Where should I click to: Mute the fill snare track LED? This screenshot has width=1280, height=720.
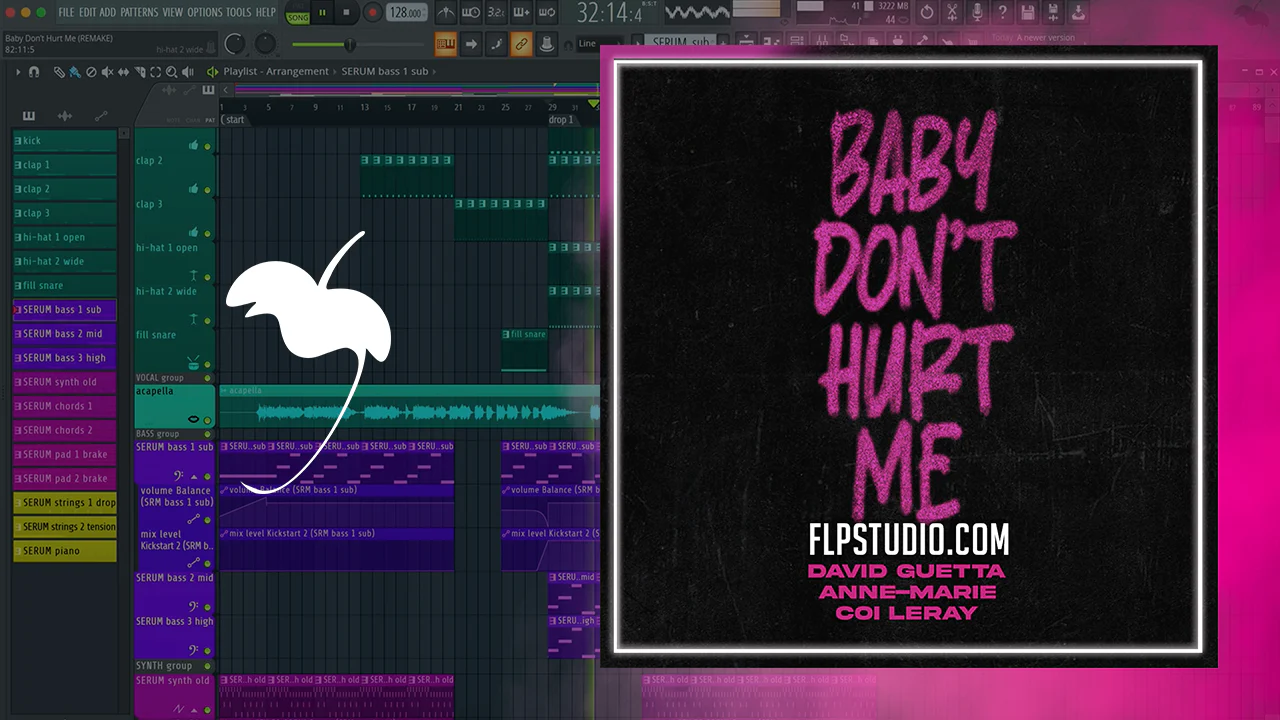(208, 364)
